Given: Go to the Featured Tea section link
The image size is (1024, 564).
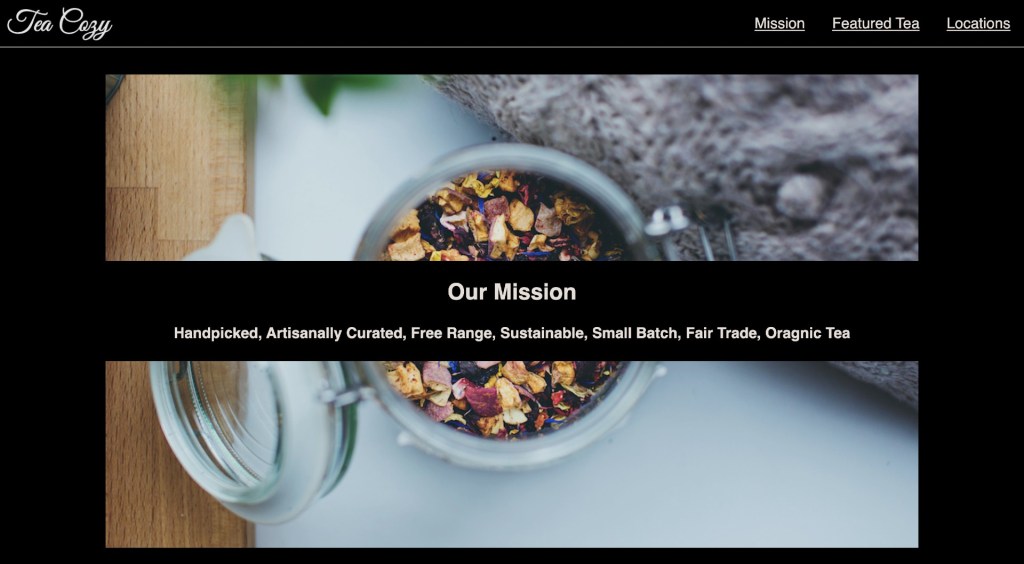Looking at the screenshot, I should pos(875,24).
